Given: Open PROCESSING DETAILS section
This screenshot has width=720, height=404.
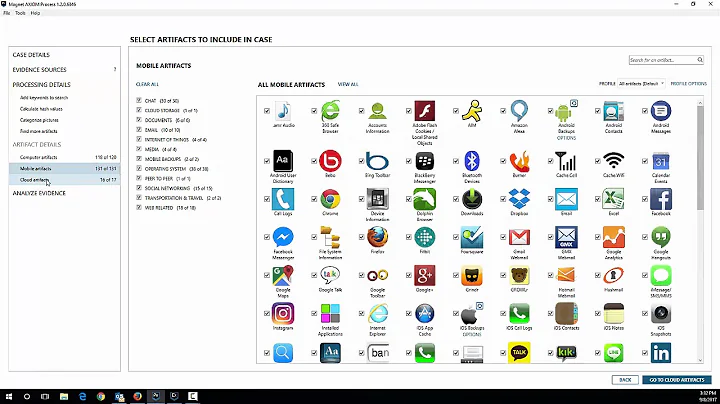Looking at the screenshot, I should pos(41,84).
